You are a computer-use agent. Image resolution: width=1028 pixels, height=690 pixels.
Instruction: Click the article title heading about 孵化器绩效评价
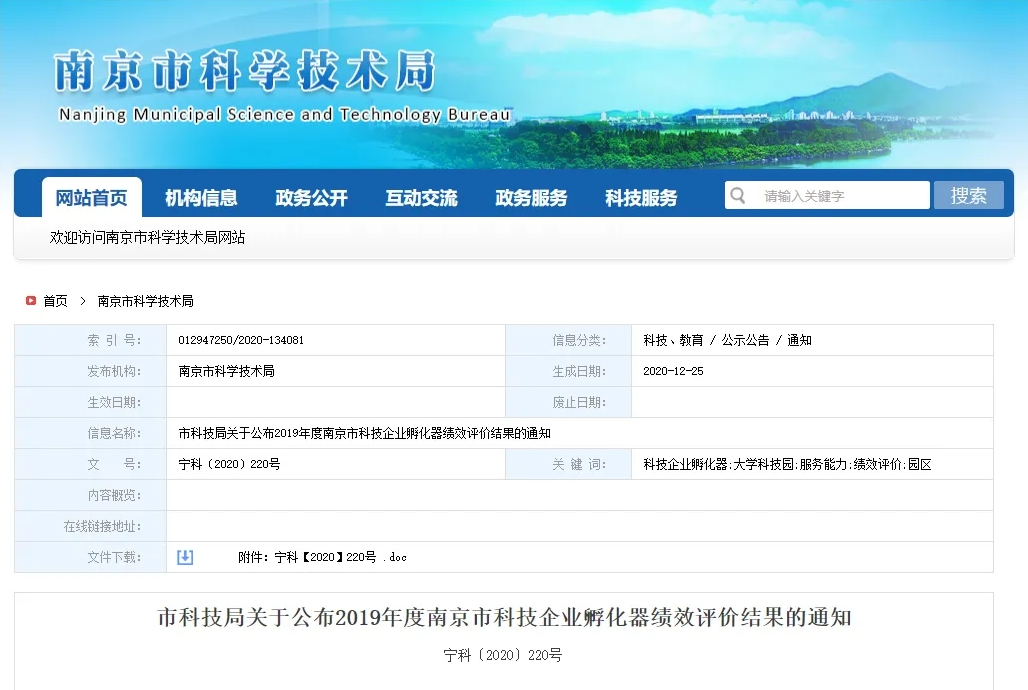(x=504, y=618)
